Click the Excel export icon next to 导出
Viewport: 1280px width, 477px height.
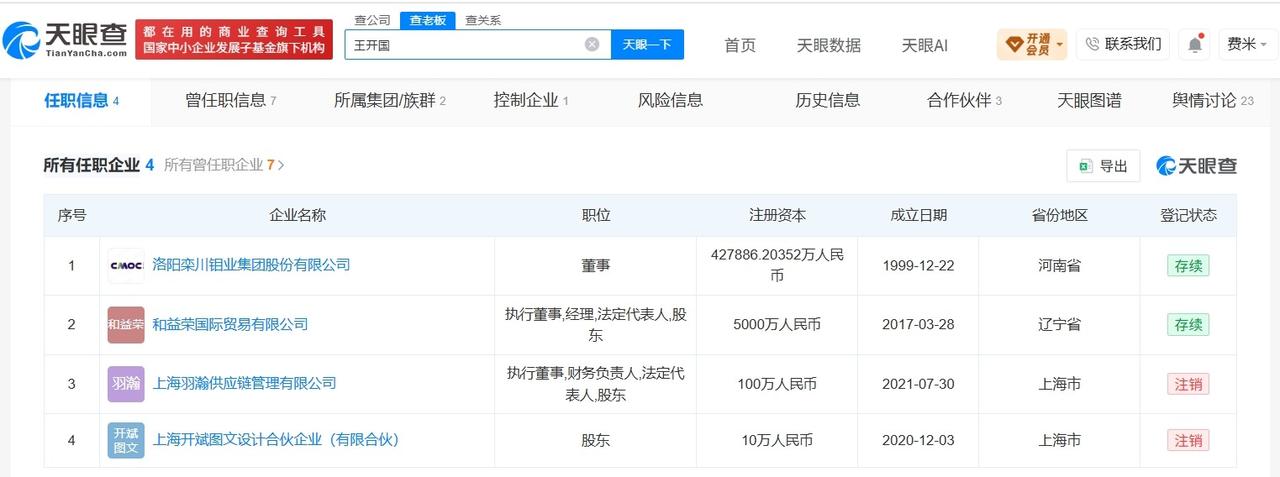pos(1085,166)
